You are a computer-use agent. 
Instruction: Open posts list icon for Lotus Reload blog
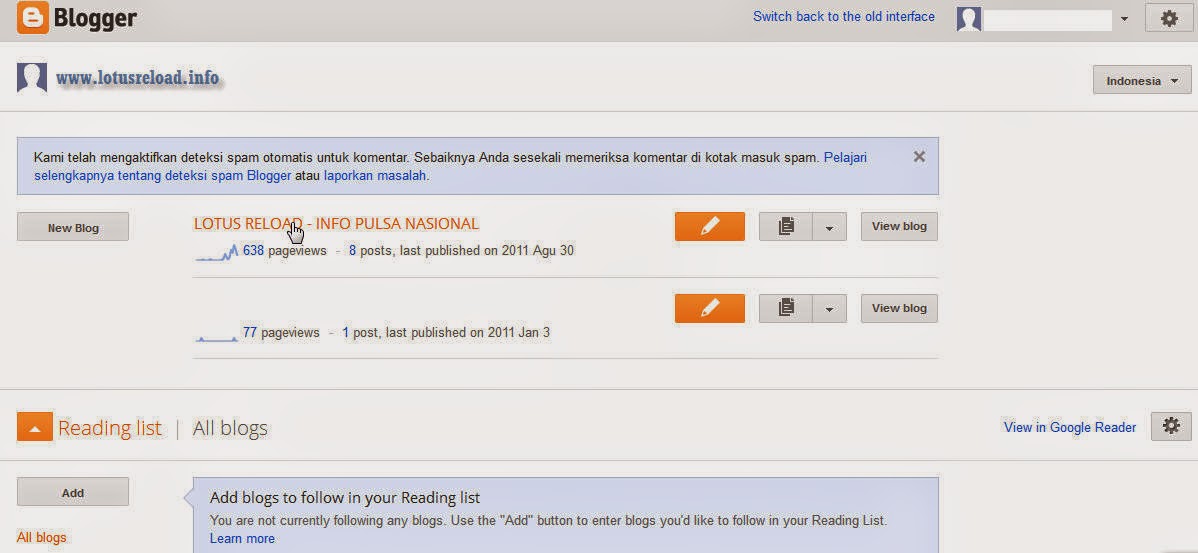[x=786, y=226]
